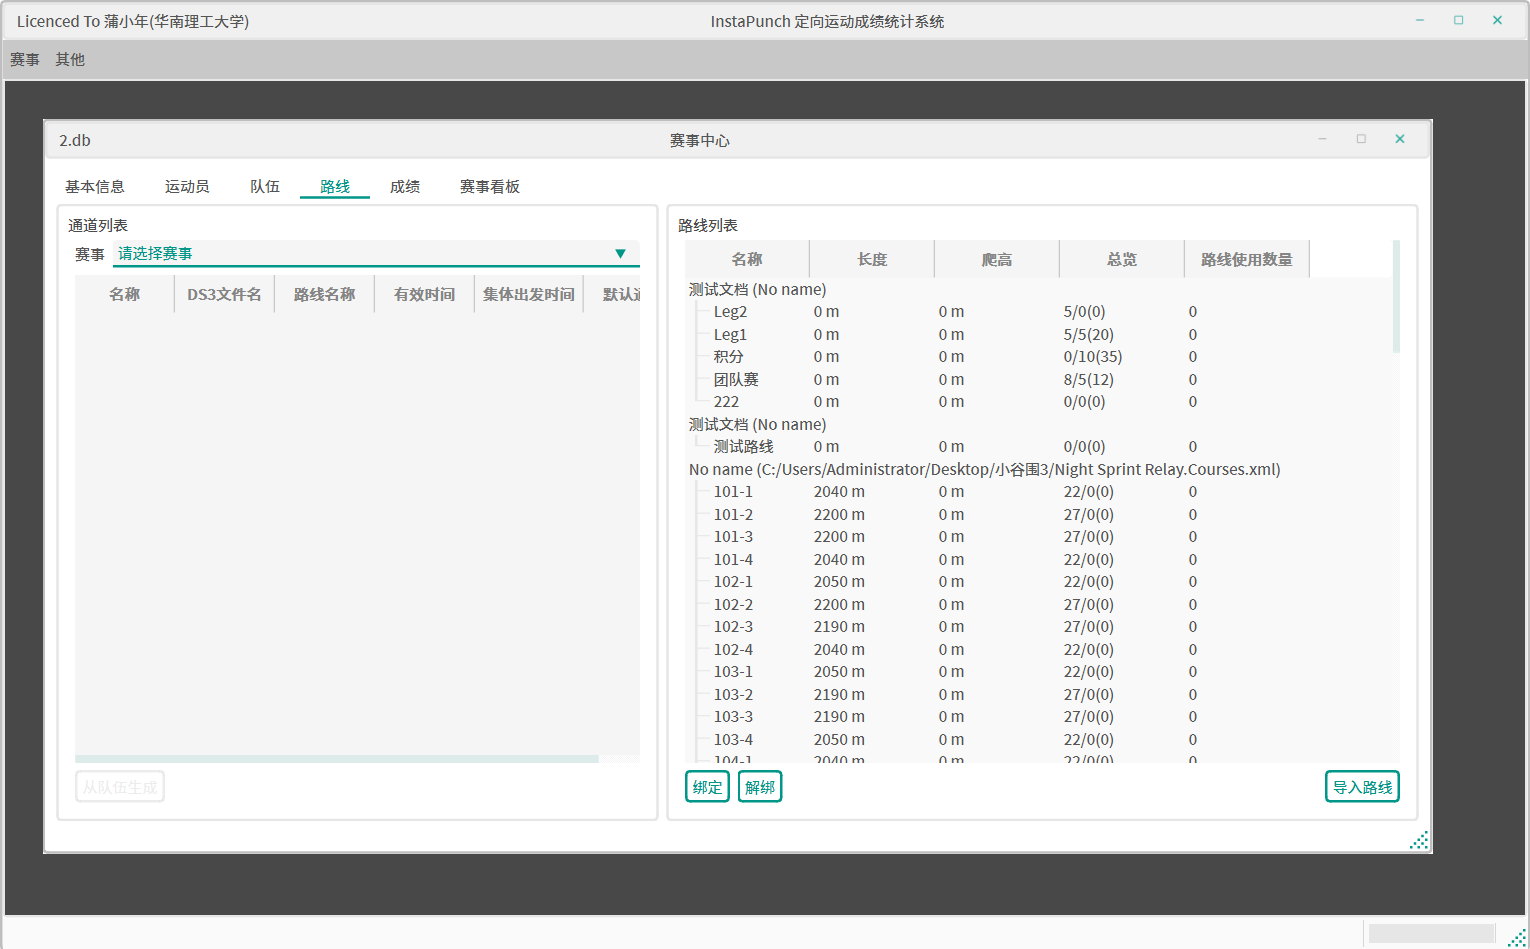
Task: Open the 队伍 tab
Action: pyautogui.click(x=265, y=187)
